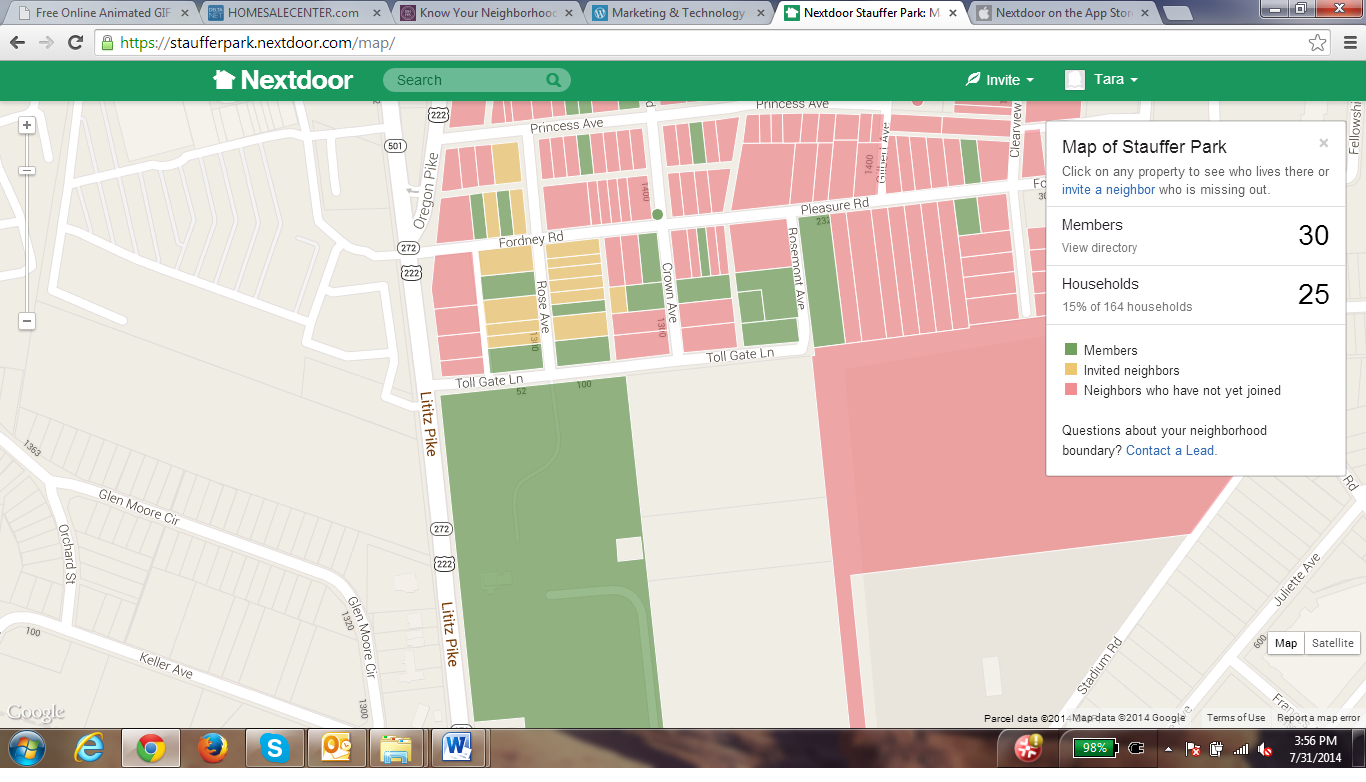
Task: Click the Nextdoor home logo
Action: pyautogui.click(x=283, y=80)
